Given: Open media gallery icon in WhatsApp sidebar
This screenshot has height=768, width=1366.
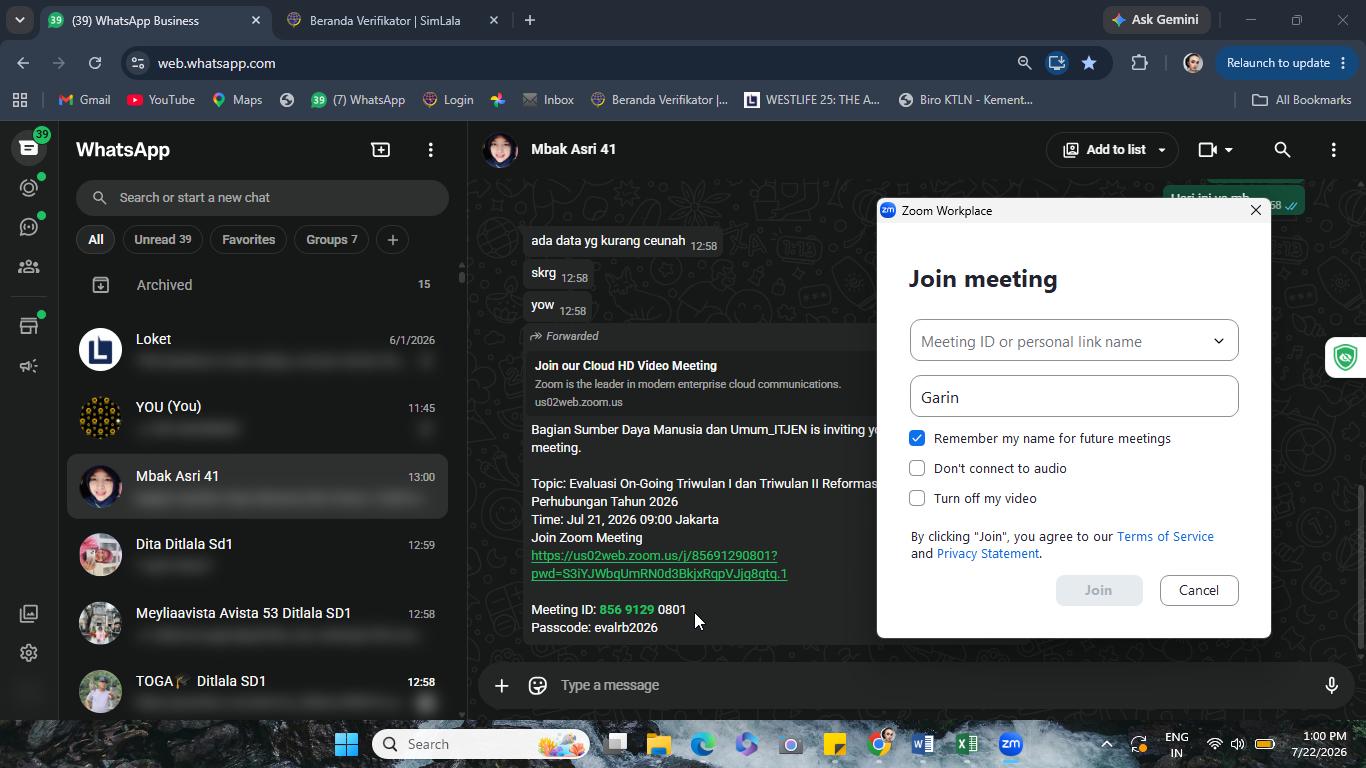Looking at the screenshot, I should click(29, 613).
